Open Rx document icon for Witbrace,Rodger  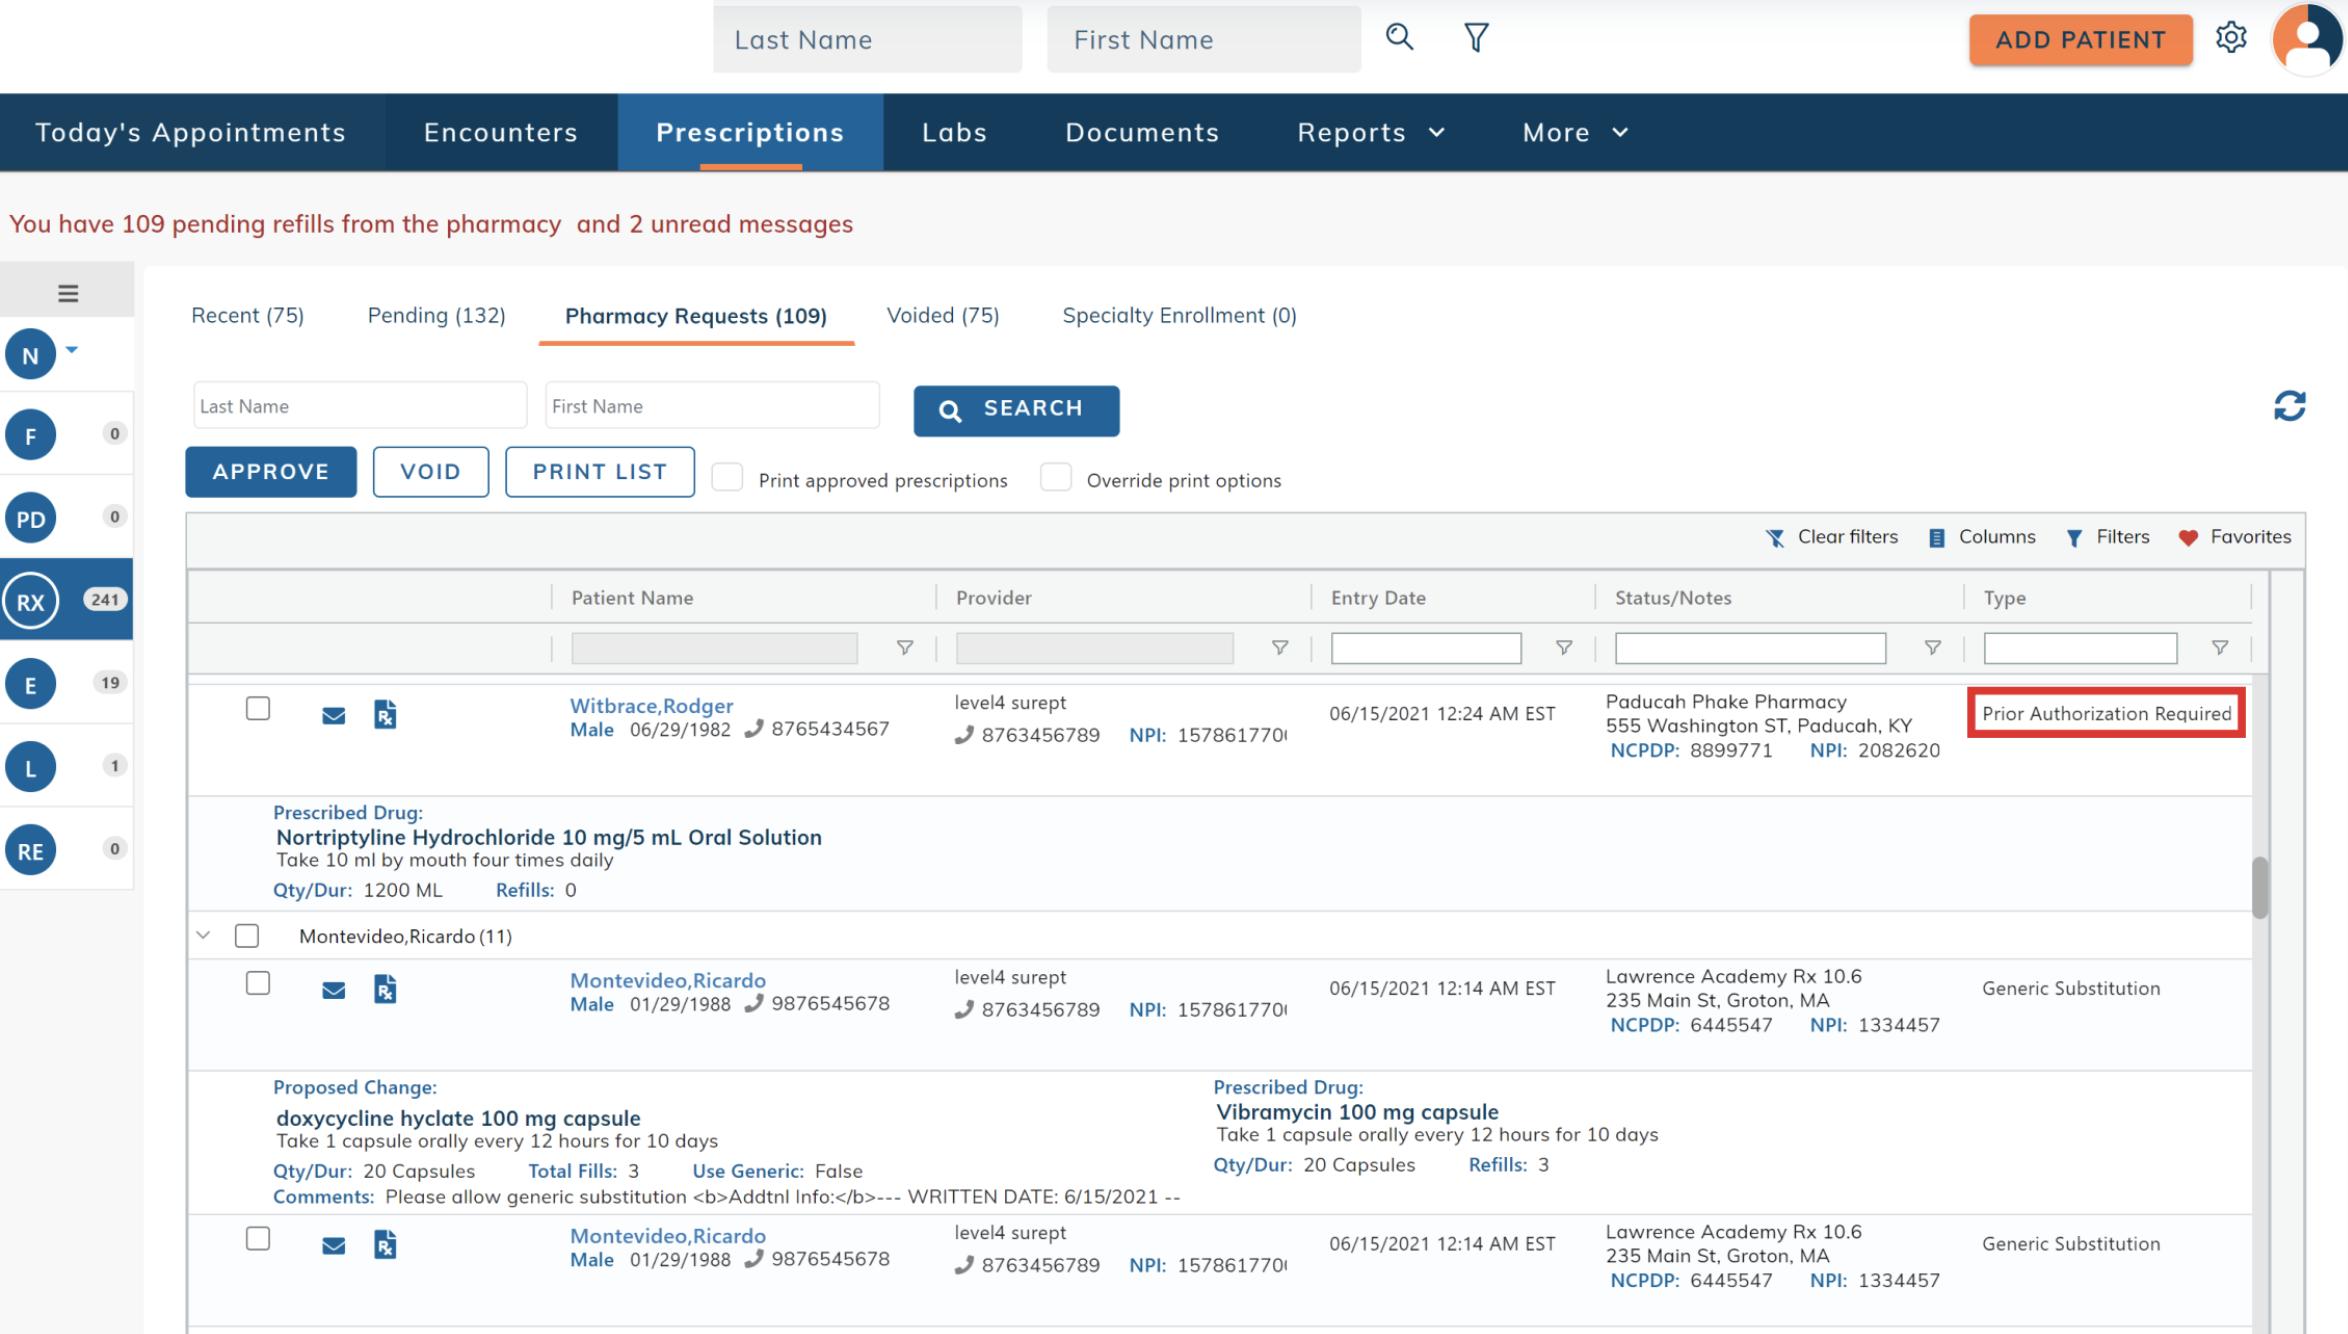click(385, 714)
